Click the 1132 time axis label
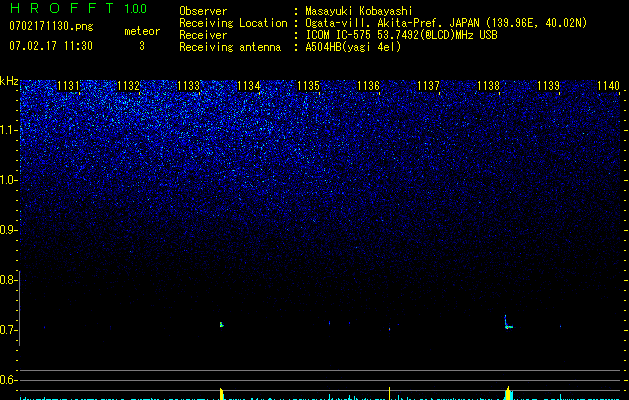 click(128, 86)
